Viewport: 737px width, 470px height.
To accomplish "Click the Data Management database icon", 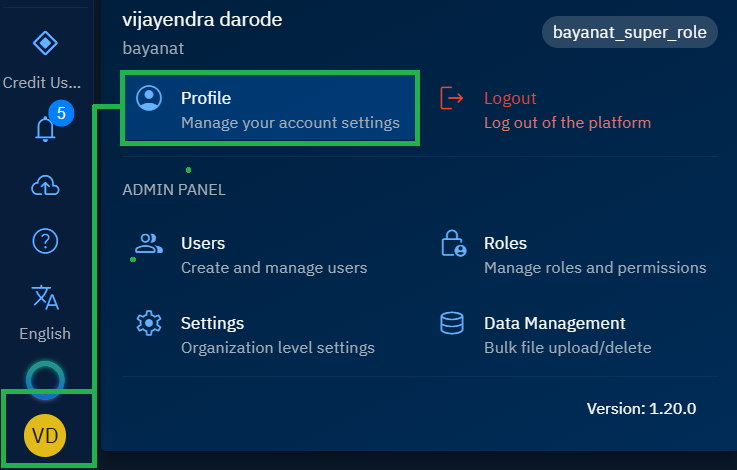I will point(453,323).
